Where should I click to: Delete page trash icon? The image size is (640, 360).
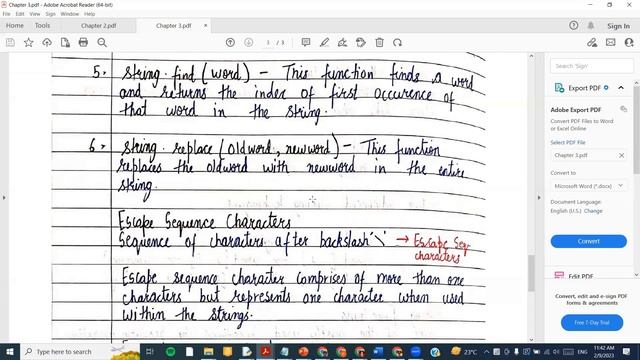click(380, 42)
